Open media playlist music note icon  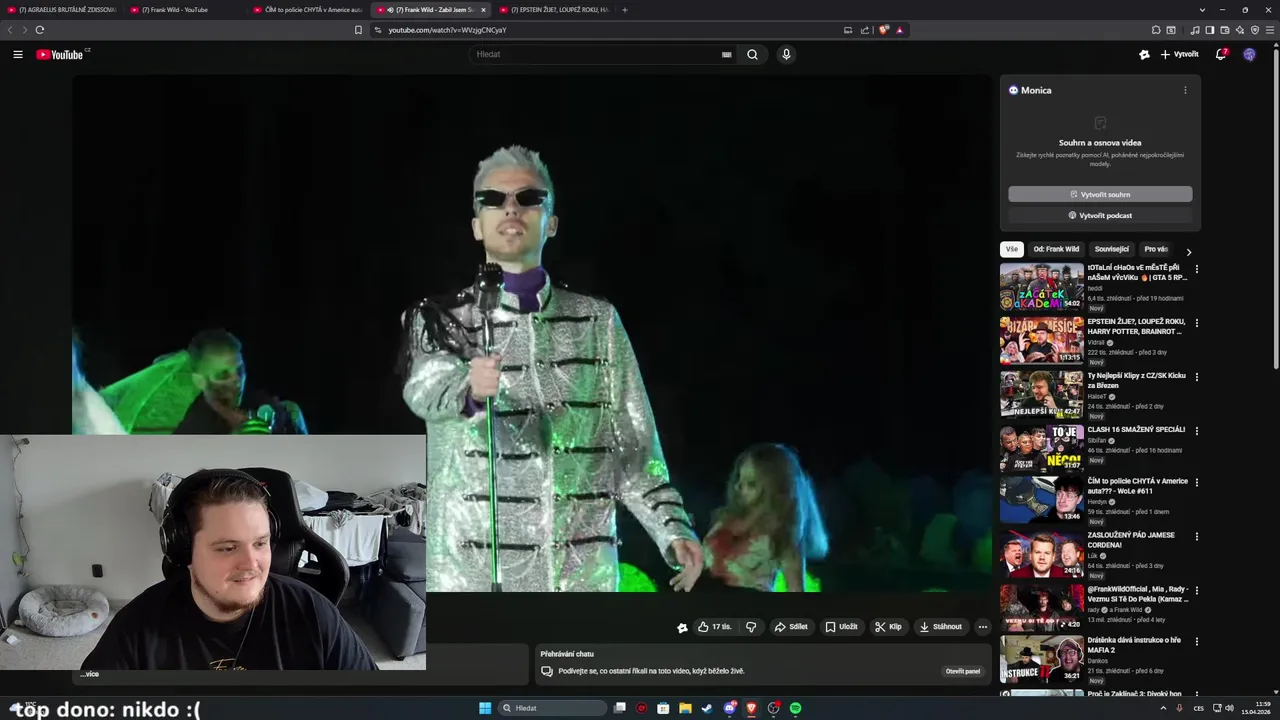coord(1194,30)
